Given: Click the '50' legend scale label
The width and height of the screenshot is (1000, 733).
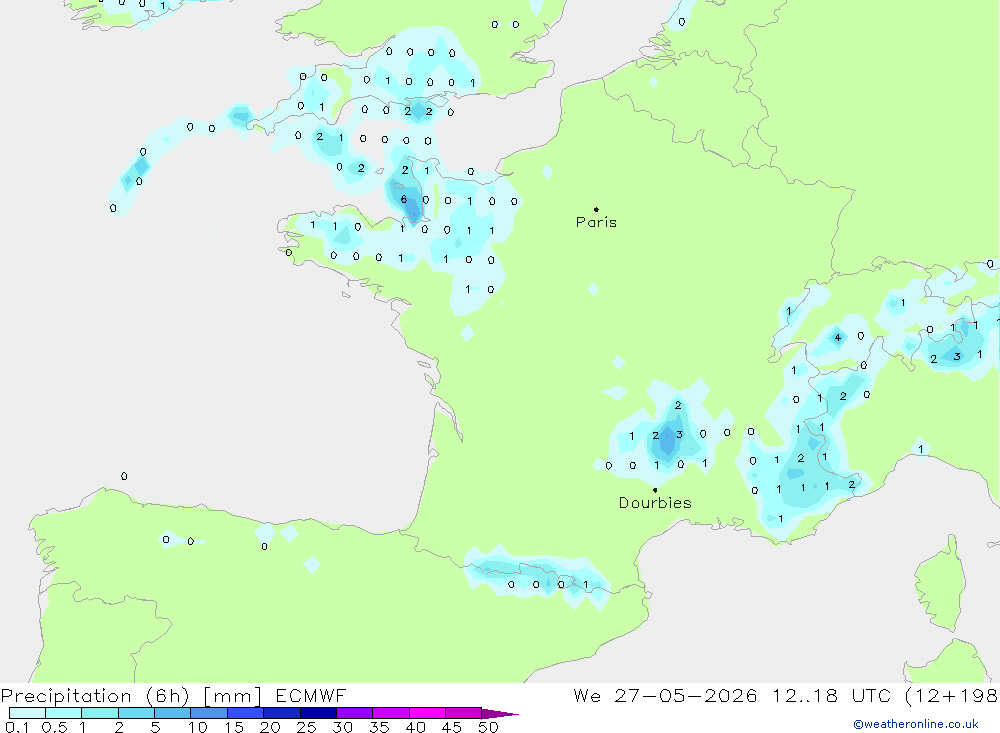Looking at the screenshot, I should (488, 727).
